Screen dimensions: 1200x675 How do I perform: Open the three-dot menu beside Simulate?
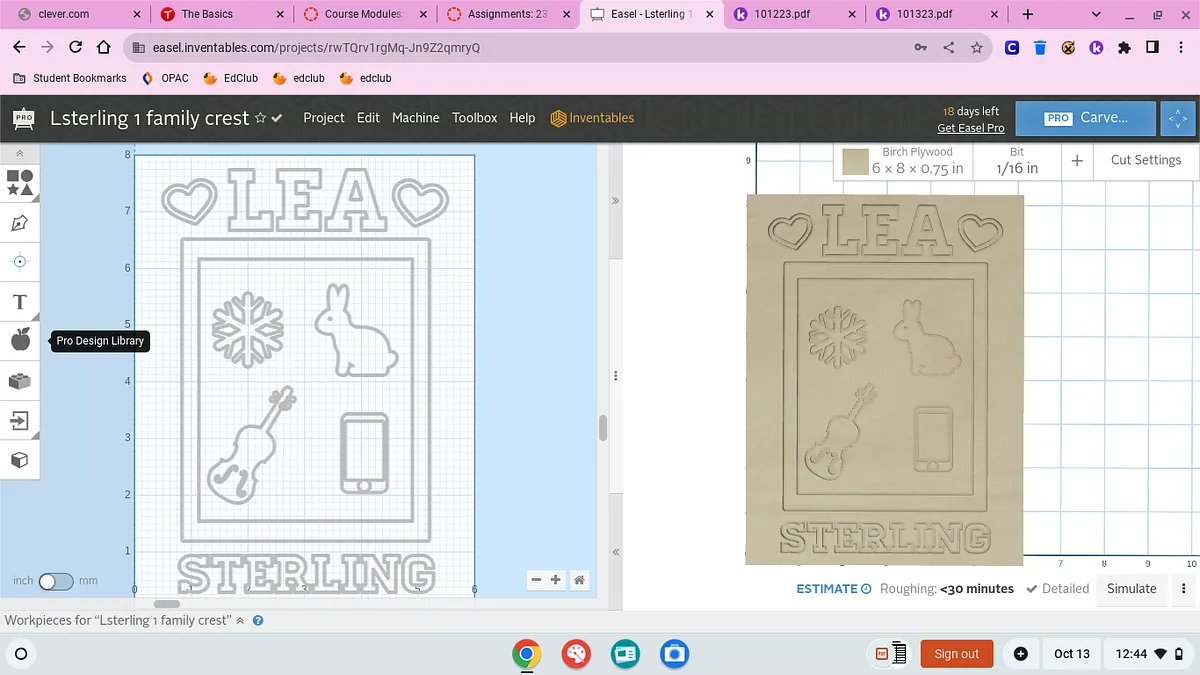pyautogui.click(x=1184, y=589)
